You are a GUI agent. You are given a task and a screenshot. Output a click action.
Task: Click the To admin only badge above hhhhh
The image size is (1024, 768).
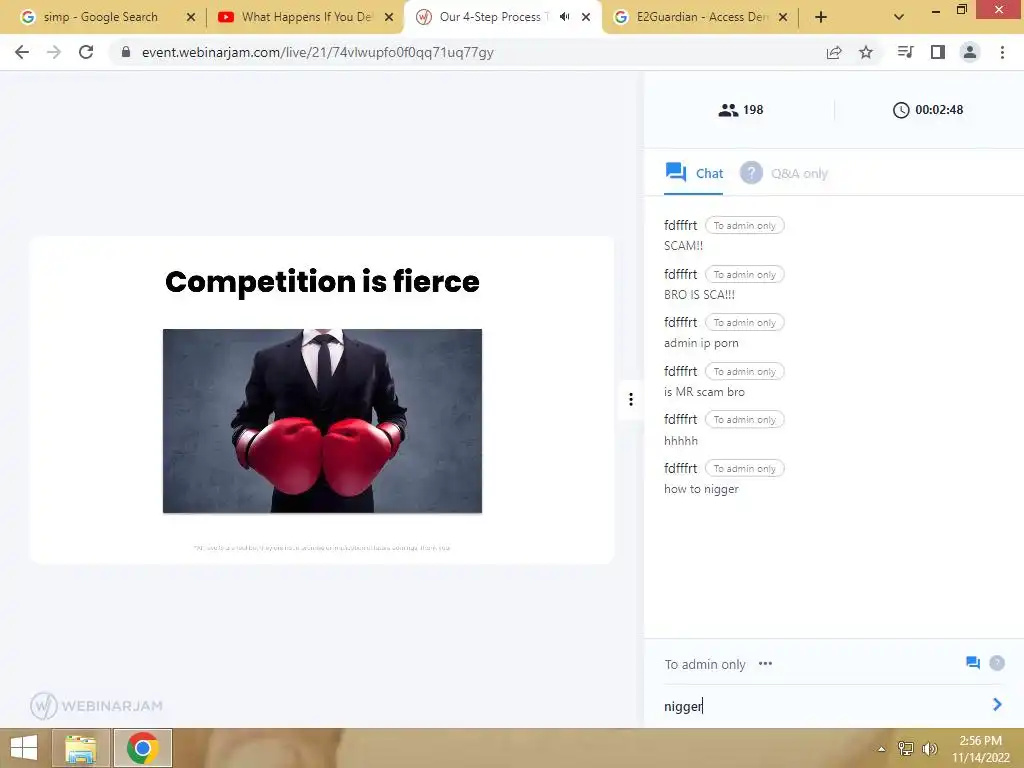(744, 420)
